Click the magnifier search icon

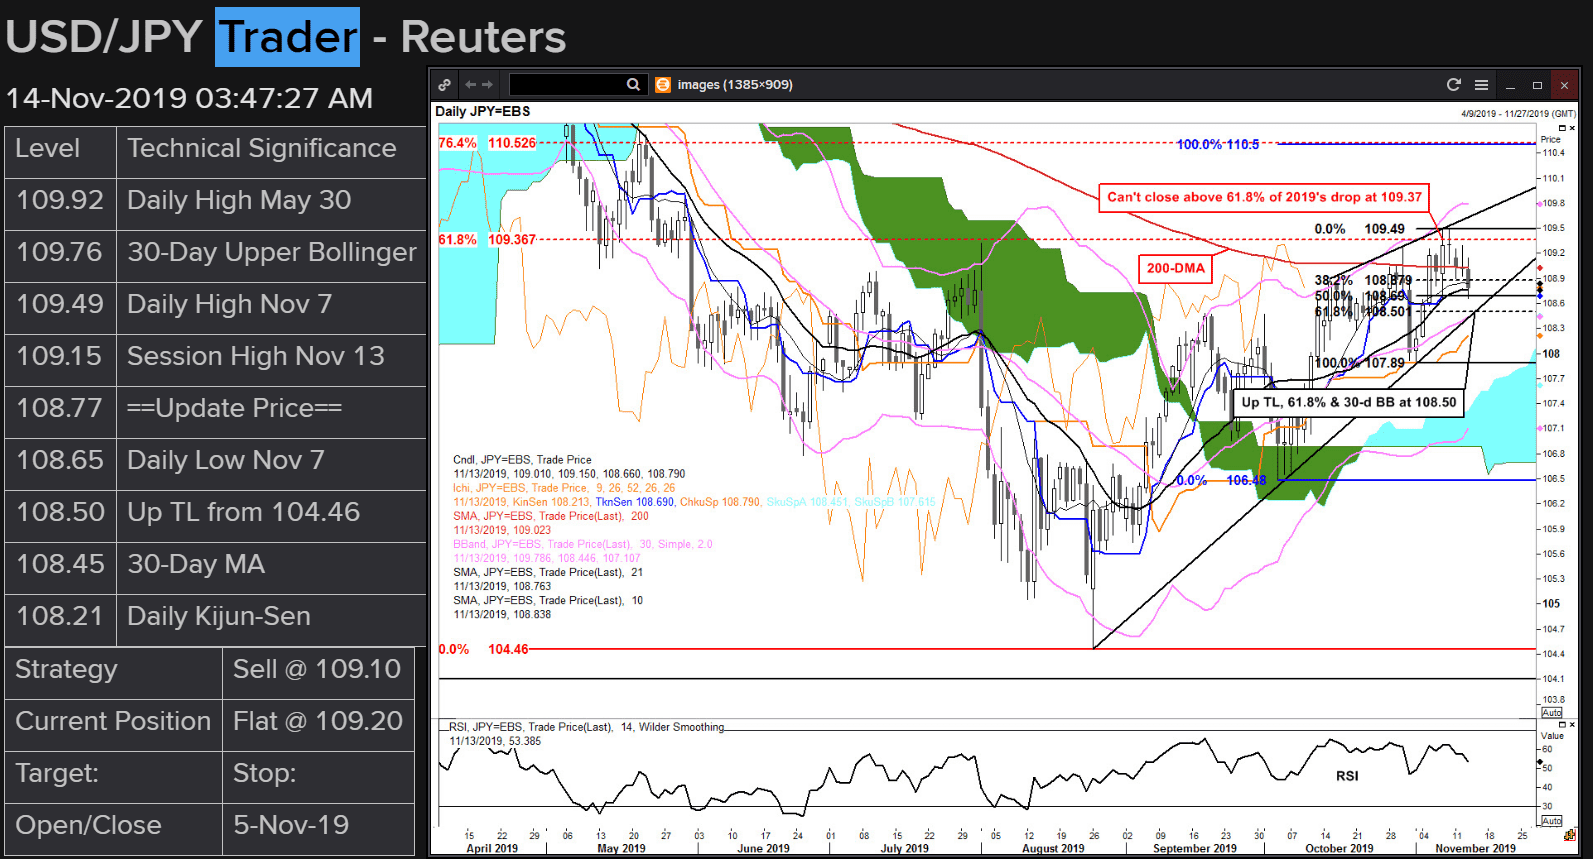click(633, 85)
